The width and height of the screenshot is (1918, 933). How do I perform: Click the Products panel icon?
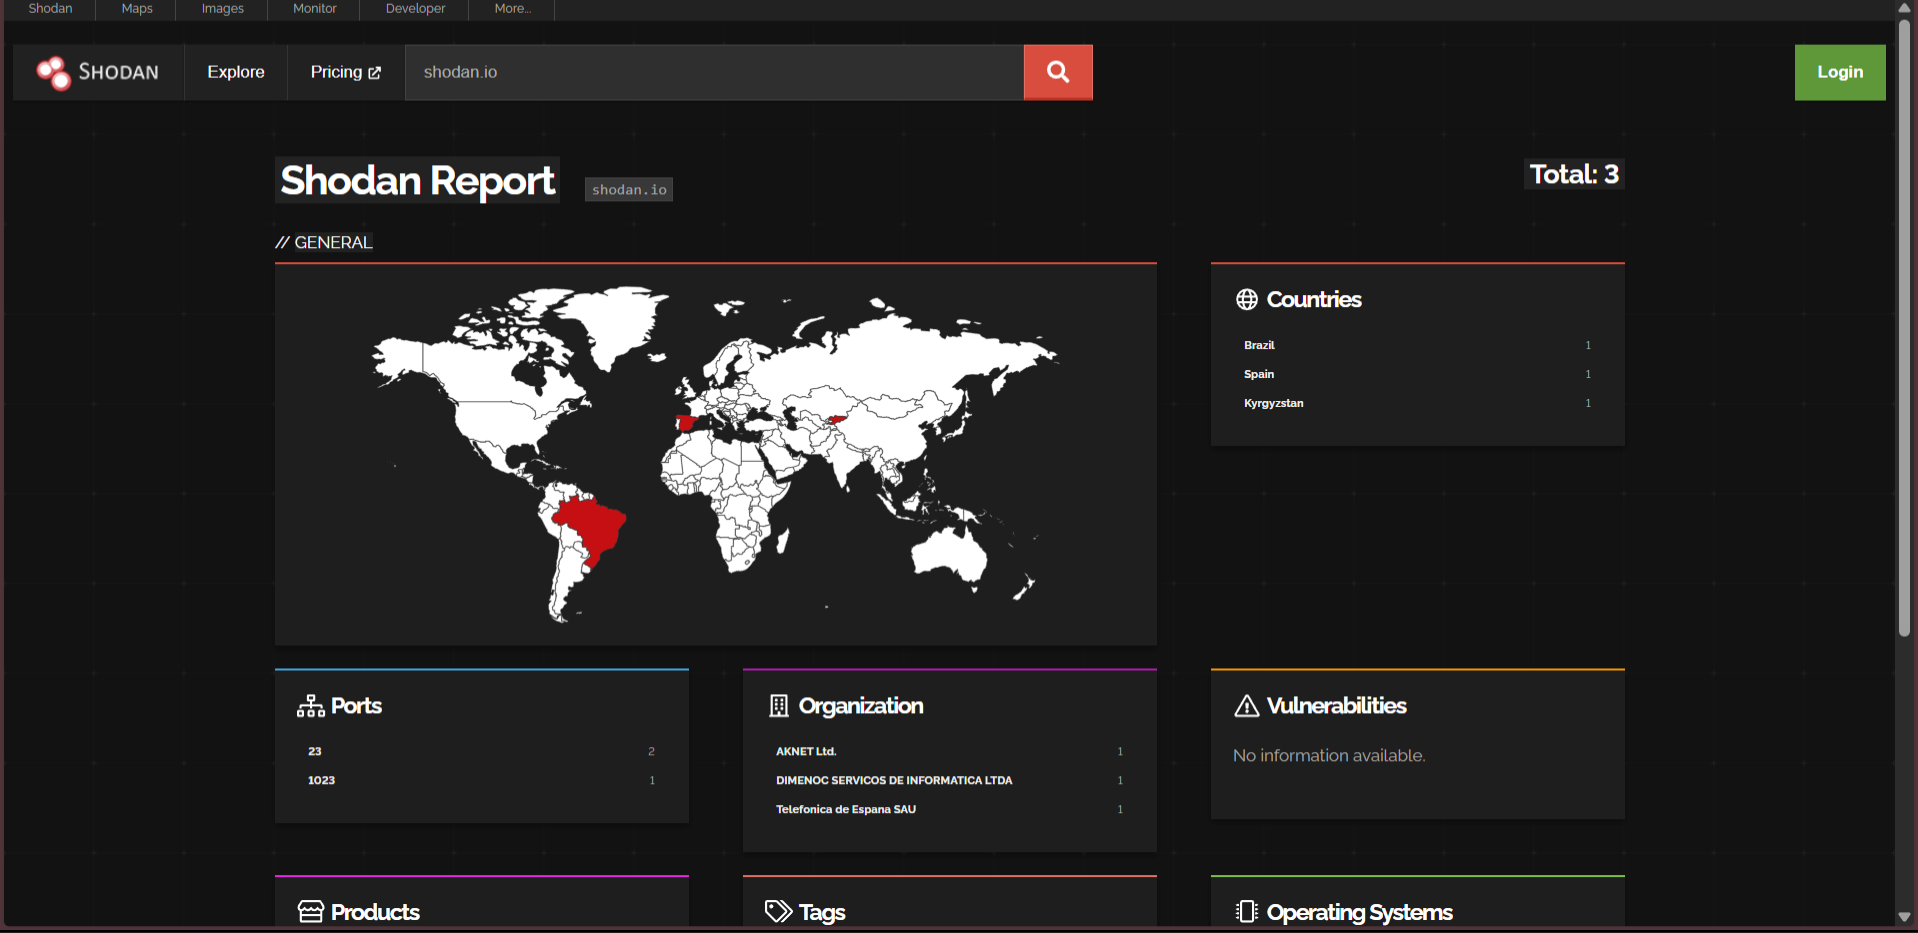(x=310, y=912)
